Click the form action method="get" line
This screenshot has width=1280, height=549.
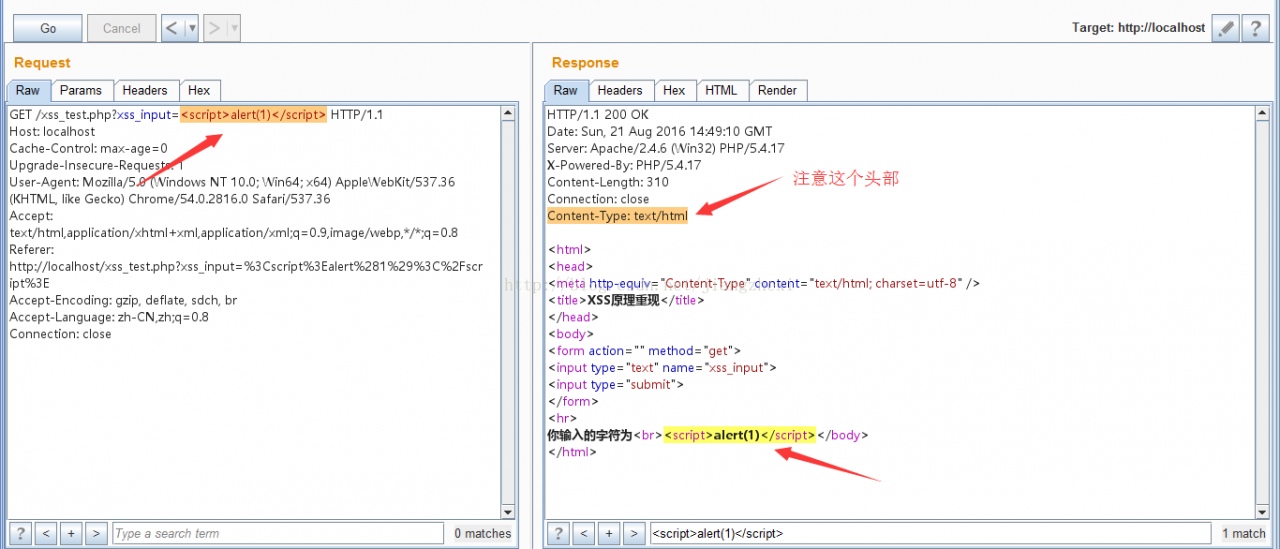(645, 351)
